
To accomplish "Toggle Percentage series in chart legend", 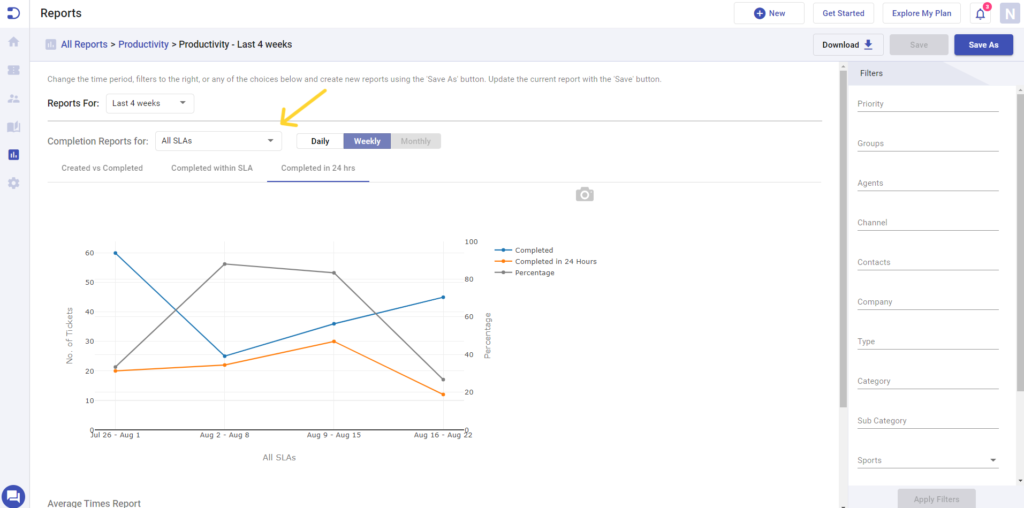I will point(524,273).
